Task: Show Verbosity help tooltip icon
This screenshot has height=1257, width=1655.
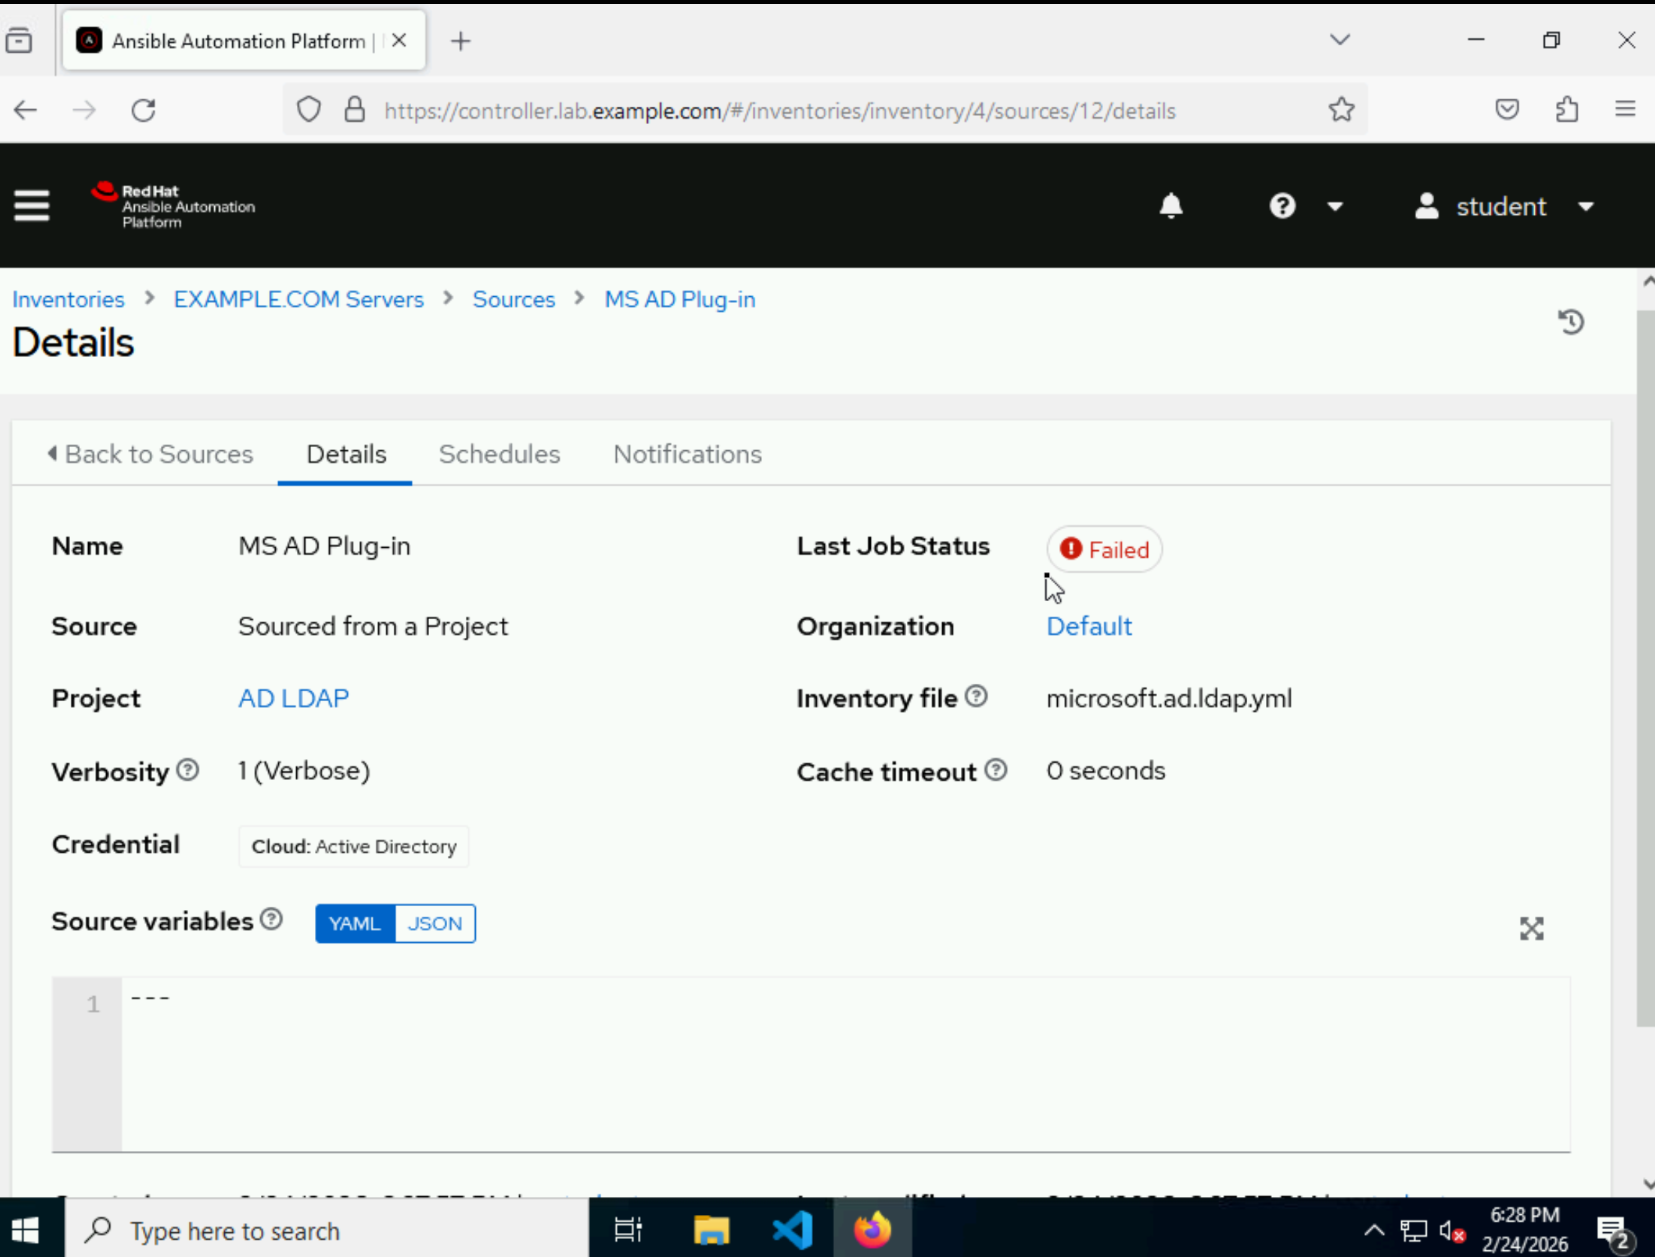Action: [x=188, y=770]
